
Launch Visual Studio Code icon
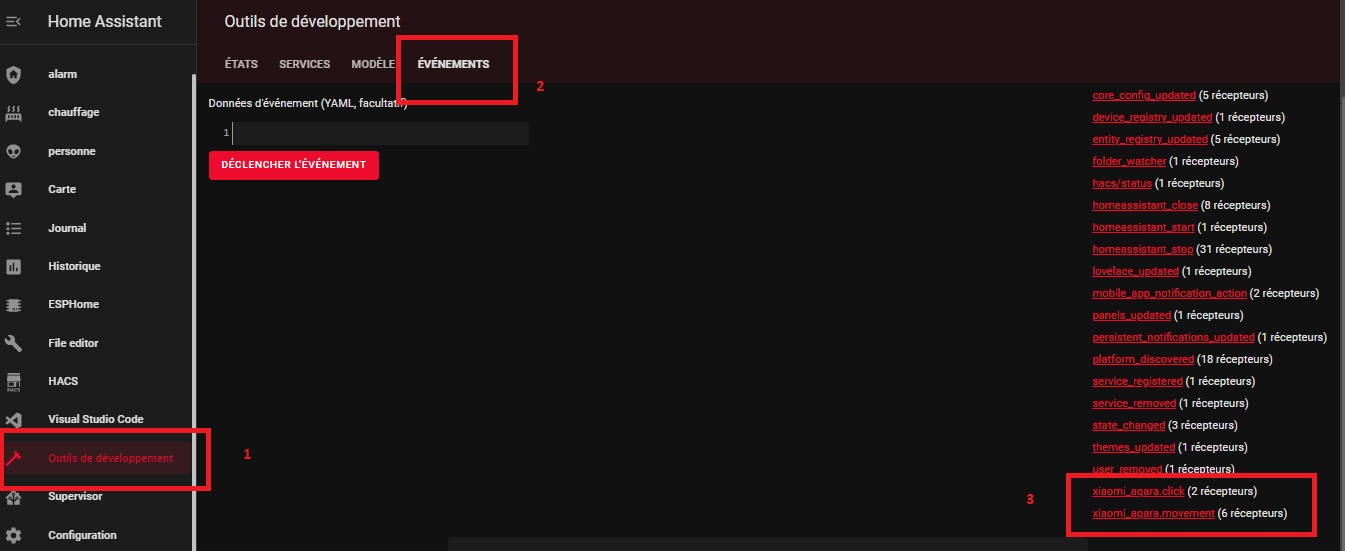pos(14,420)
